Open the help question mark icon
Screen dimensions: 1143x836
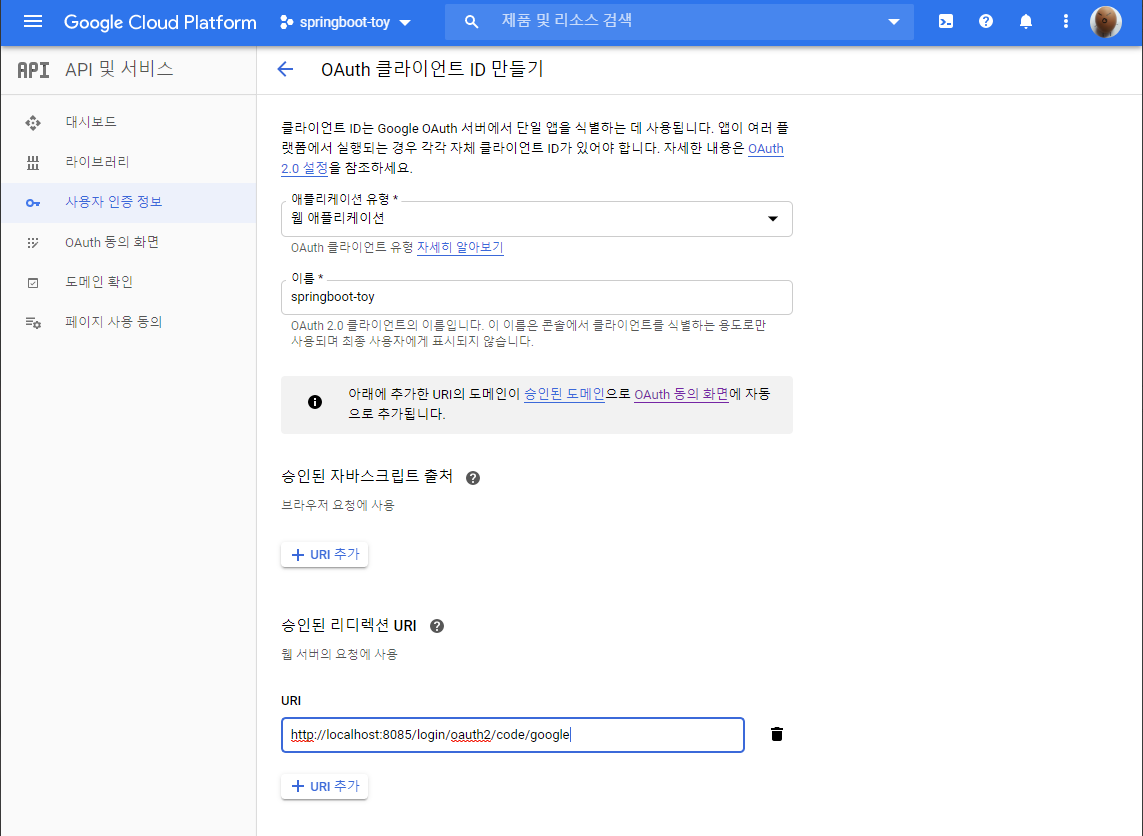click(x=986, y=22)
